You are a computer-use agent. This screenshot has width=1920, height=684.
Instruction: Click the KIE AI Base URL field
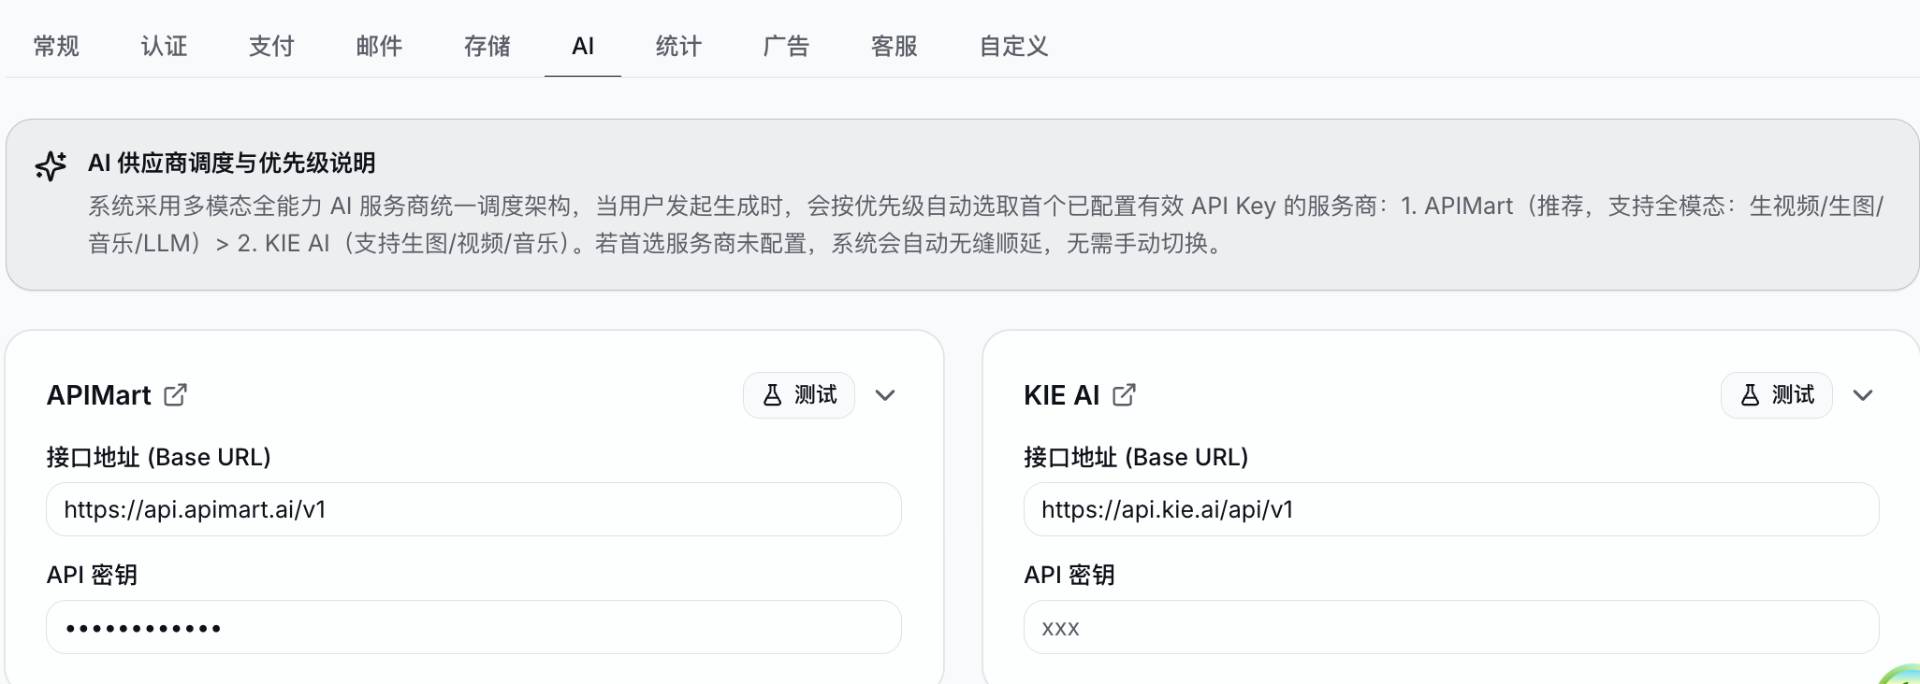[1451, 510]
